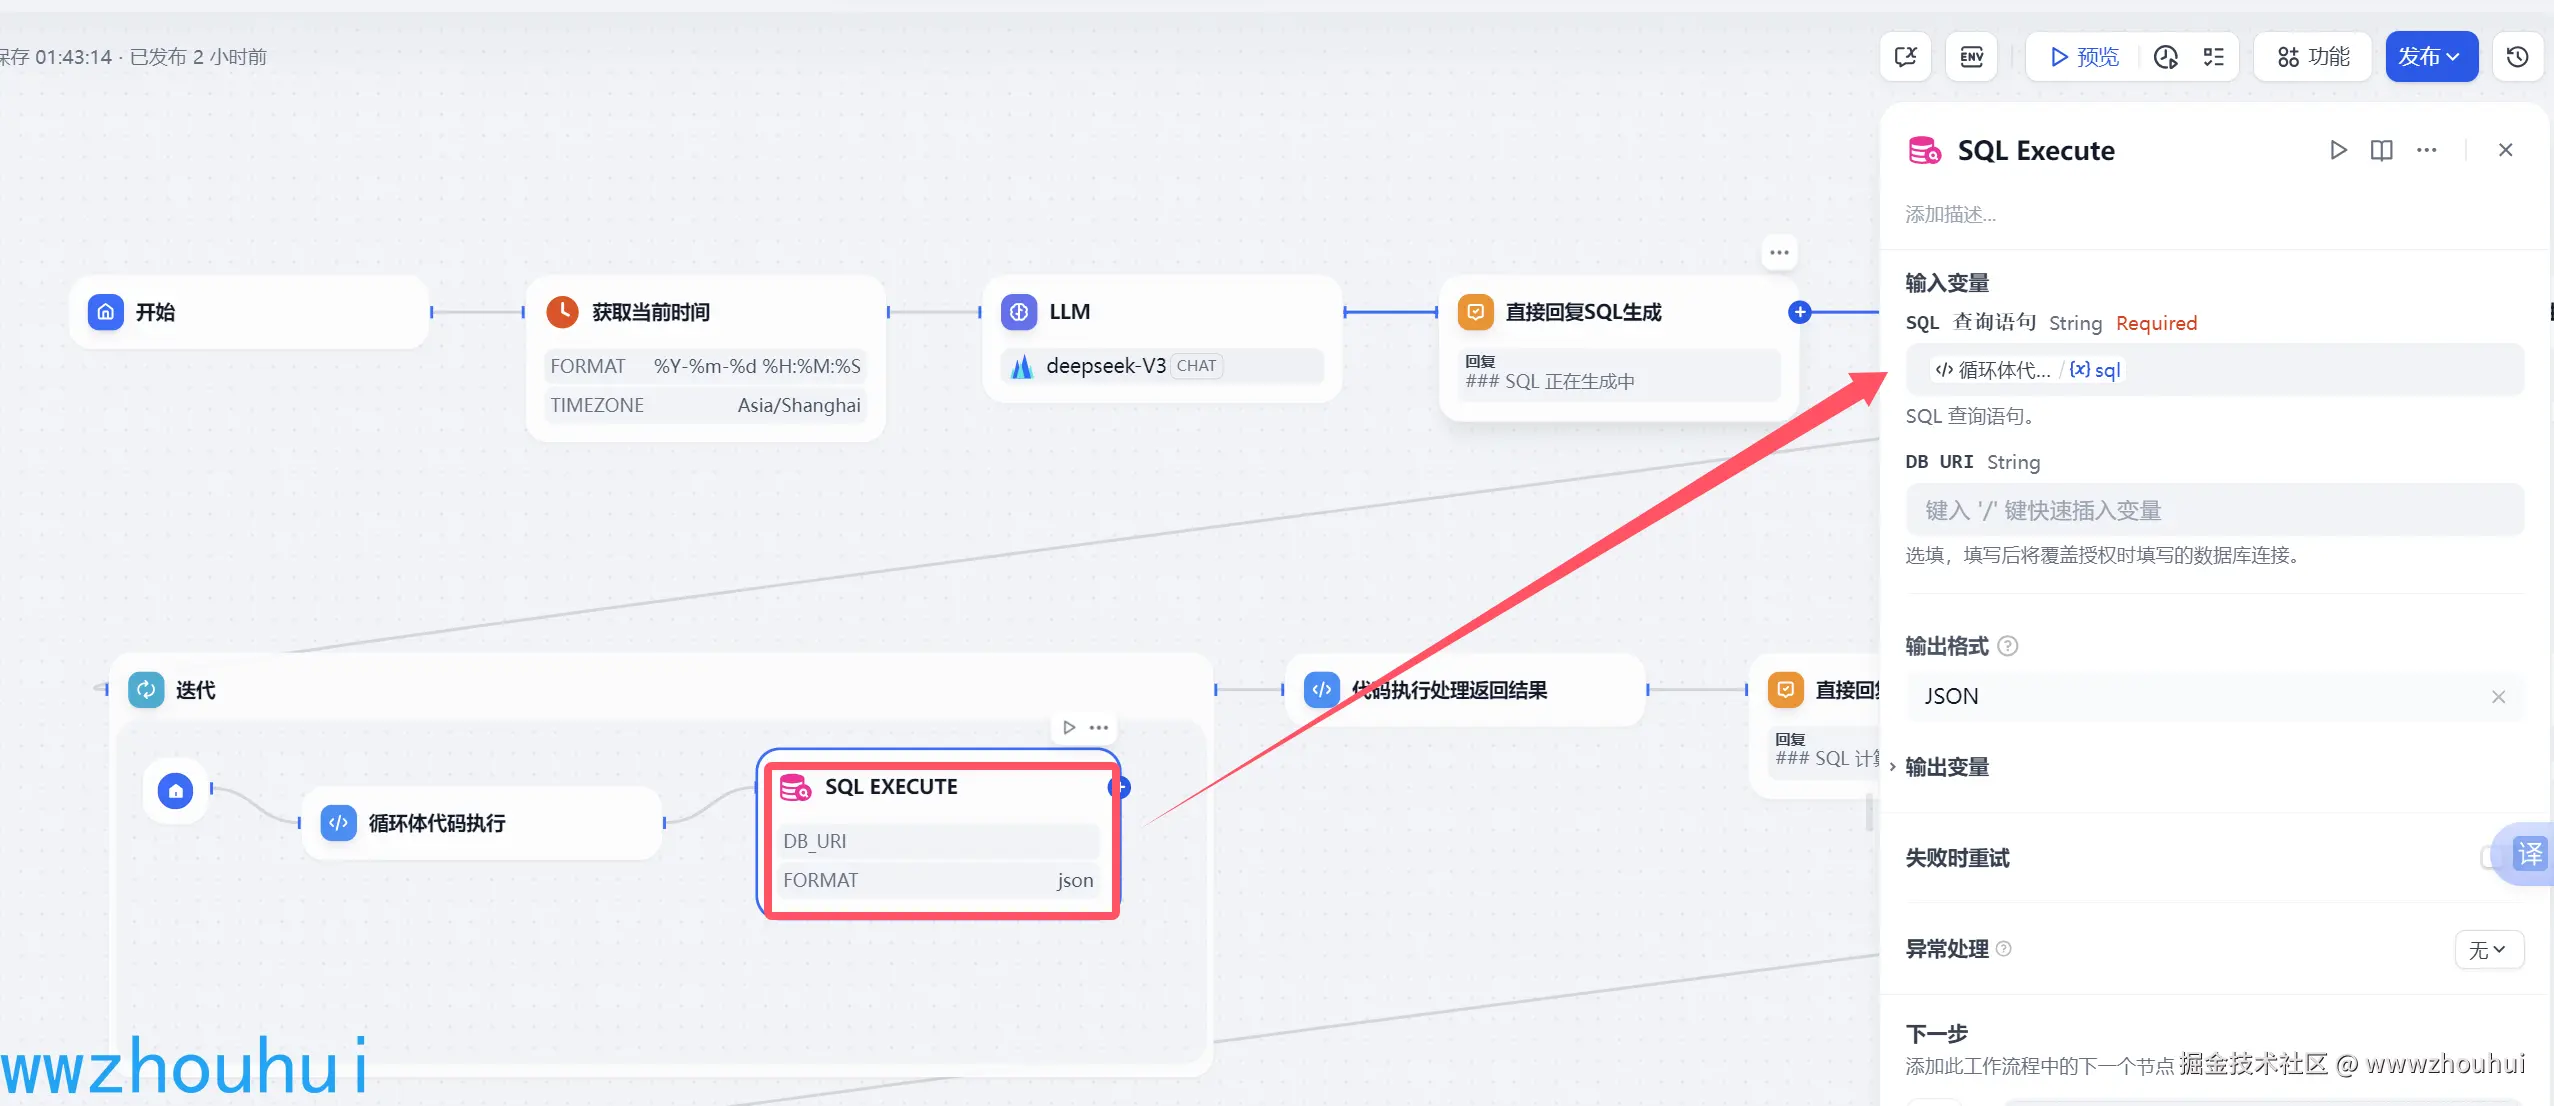Click the FORMAT %Y-%m-%d row
2554x1106 pixels.
705,366
